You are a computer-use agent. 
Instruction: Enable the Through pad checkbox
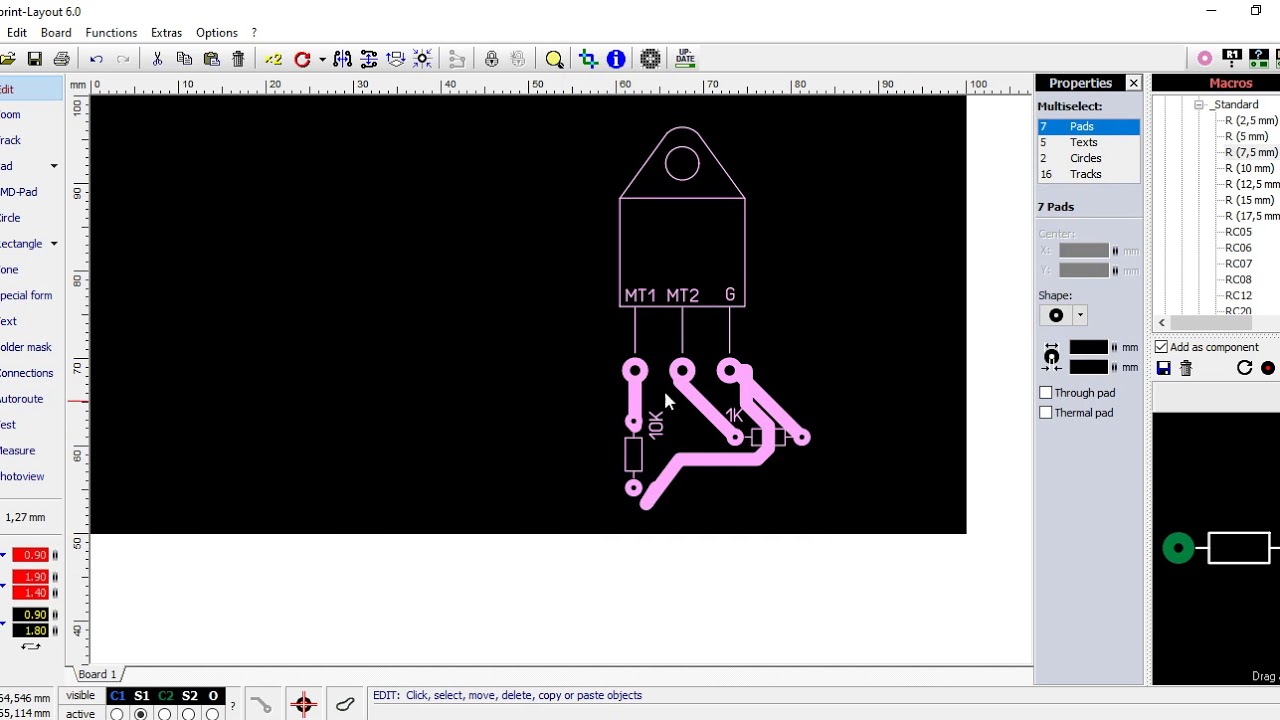point(1046,393)
